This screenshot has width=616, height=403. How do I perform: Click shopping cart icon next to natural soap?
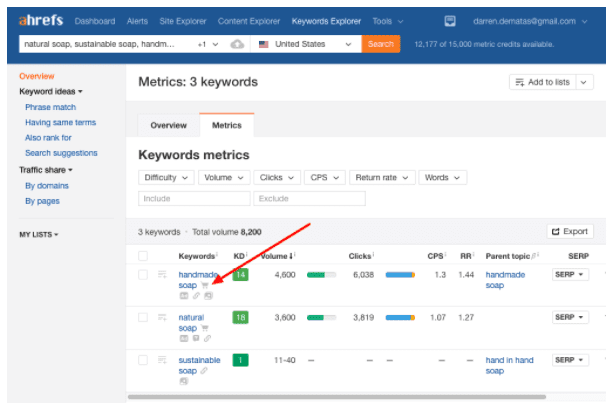(x=205, y=328)
